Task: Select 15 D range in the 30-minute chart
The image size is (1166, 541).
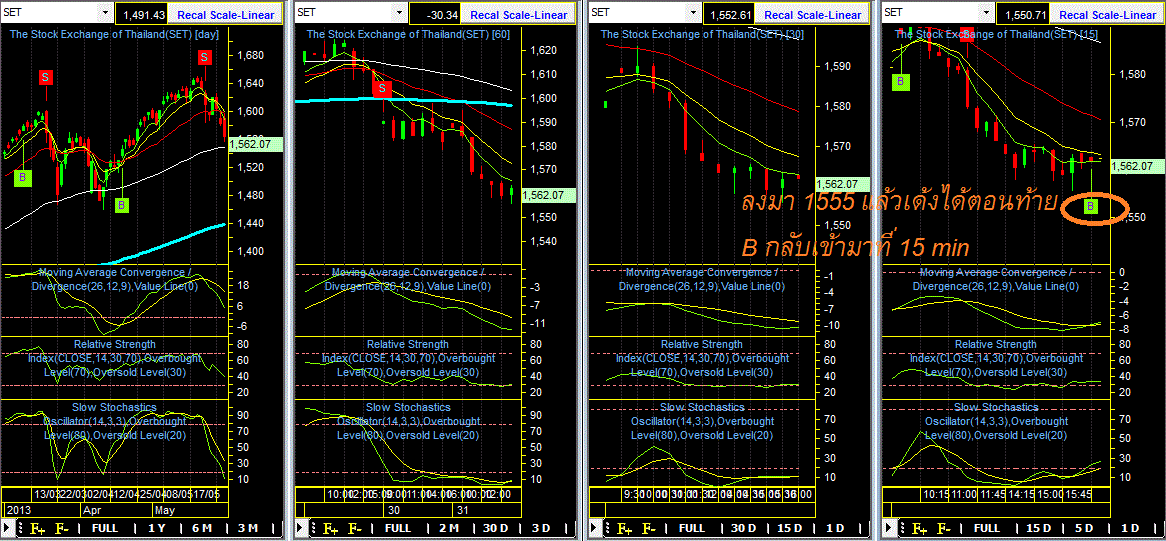Action: point(788,528)
